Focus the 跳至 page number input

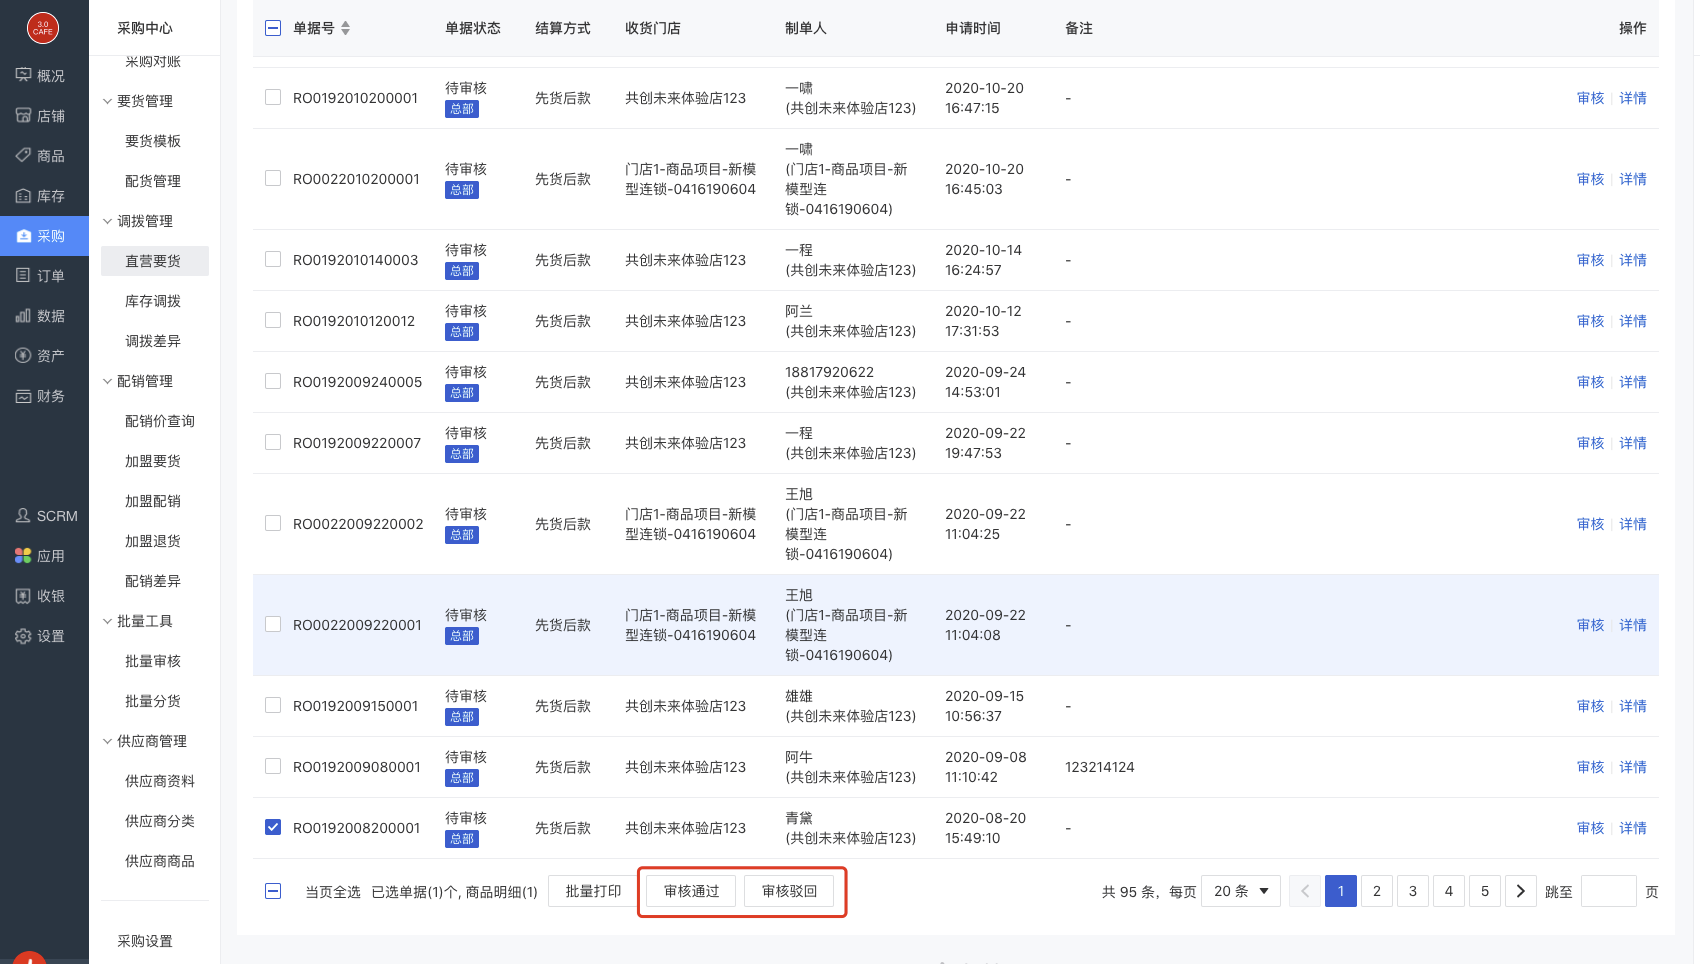coord(1609,891)
